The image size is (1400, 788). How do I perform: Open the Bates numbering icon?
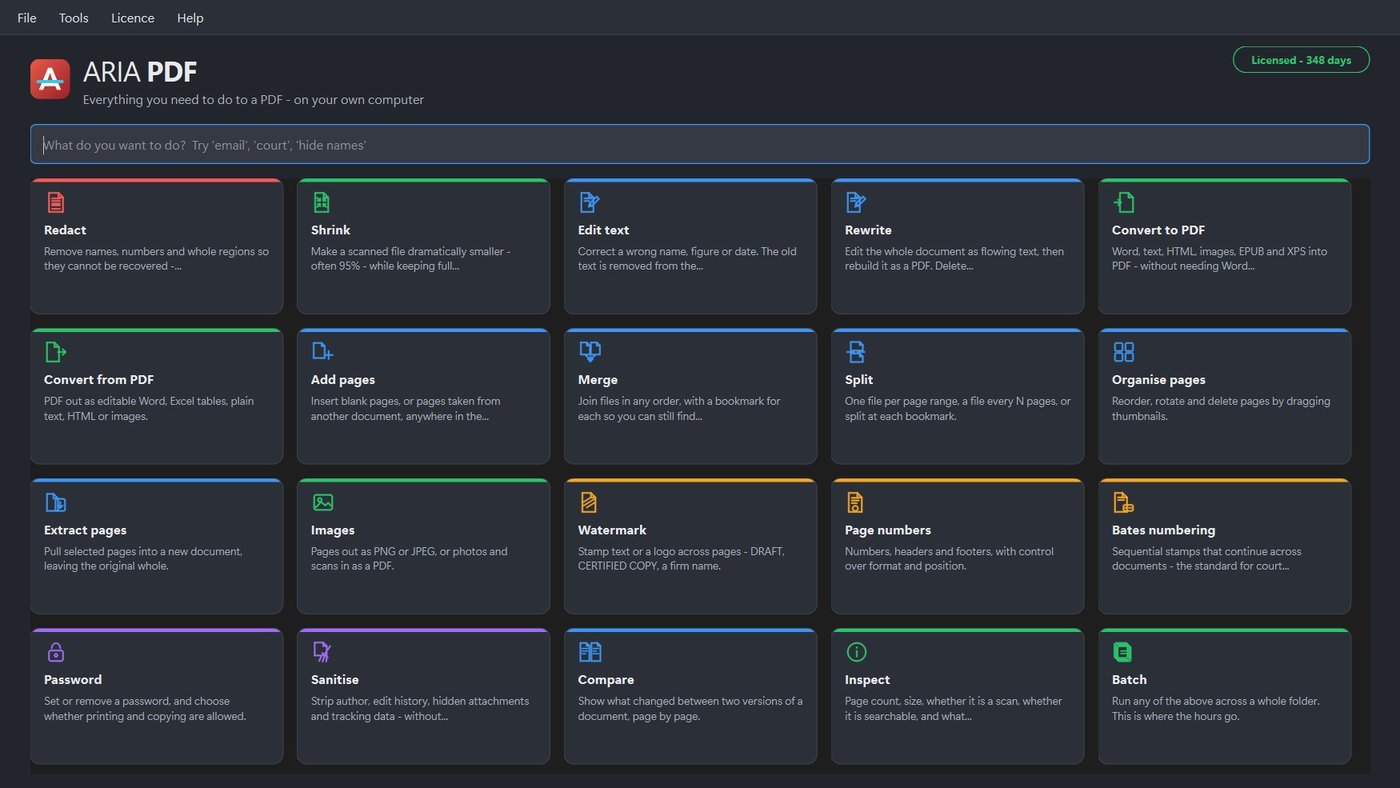[x=1124, y=502]
